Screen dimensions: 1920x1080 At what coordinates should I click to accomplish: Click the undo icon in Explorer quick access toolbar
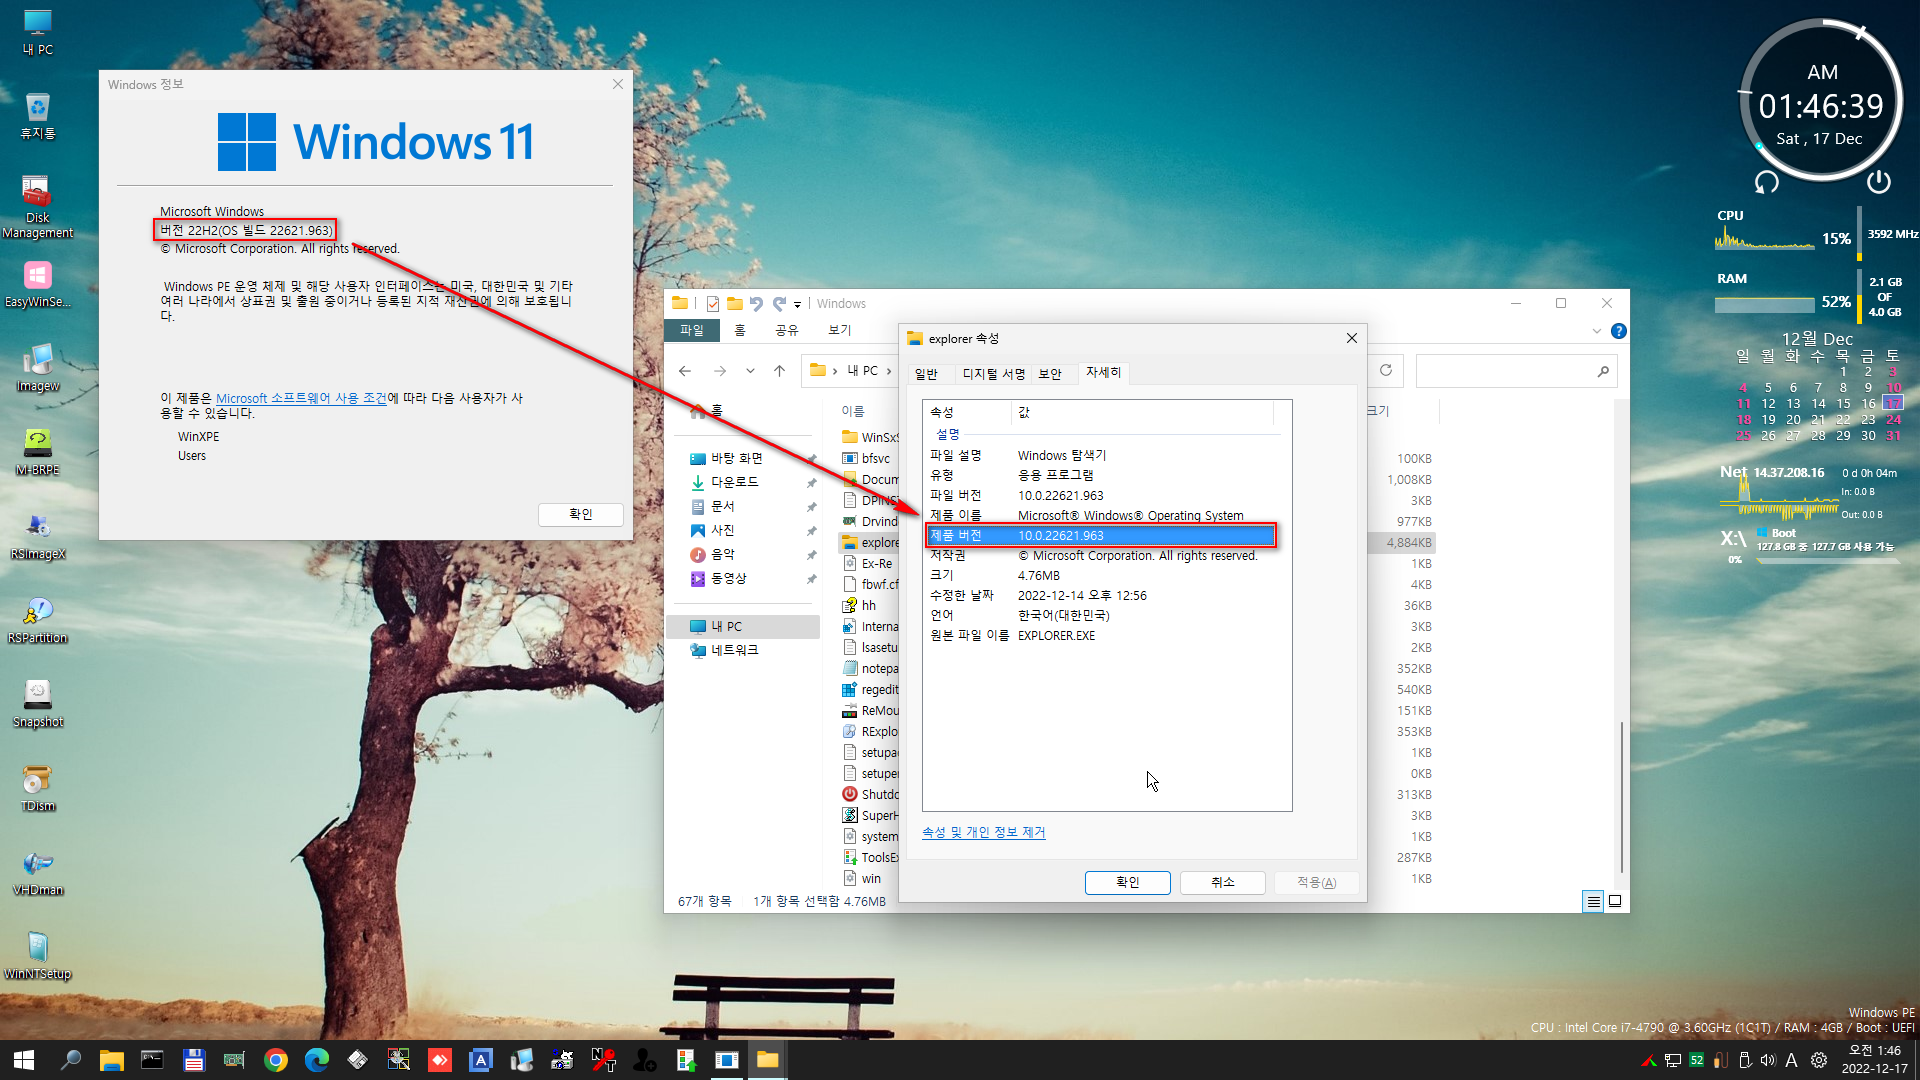(x=756, y=304)
